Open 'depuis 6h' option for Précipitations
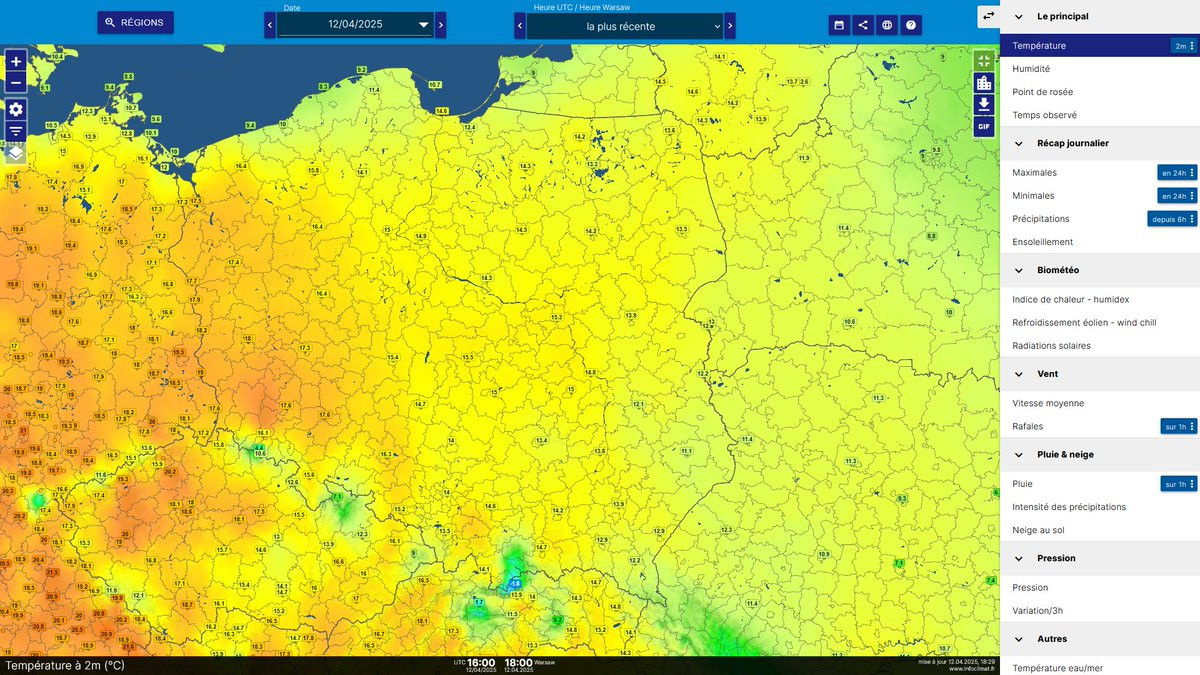Screen dimensions: 1200x675 pyautogui.click(x=1172, y=219)
